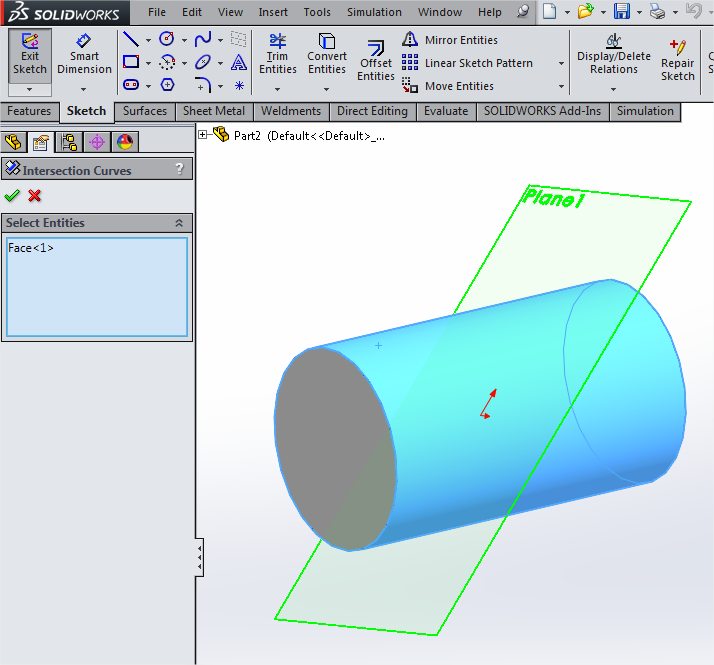Image resolution: width=714 pixels, height=665 pixels.
Task: Open the Insert menu
Action: tap(273, 12)
